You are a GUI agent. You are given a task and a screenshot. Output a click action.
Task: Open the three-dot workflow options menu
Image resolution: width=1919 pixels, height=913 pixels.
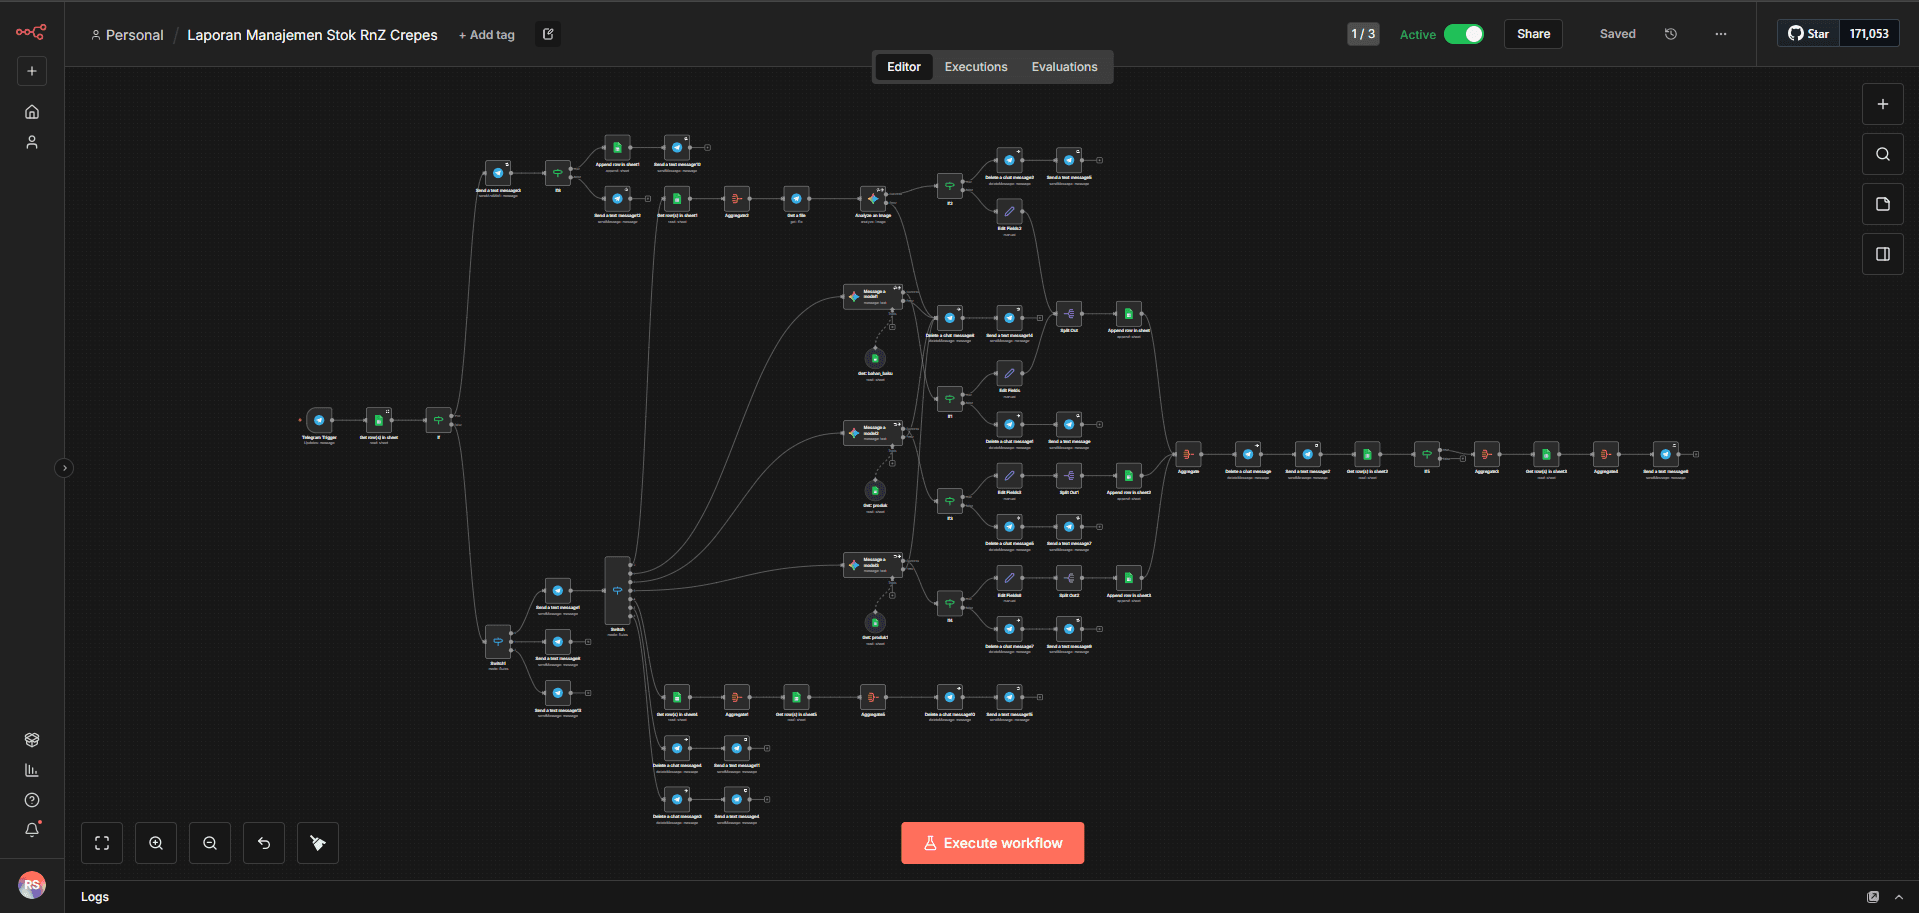point(1720,34)
